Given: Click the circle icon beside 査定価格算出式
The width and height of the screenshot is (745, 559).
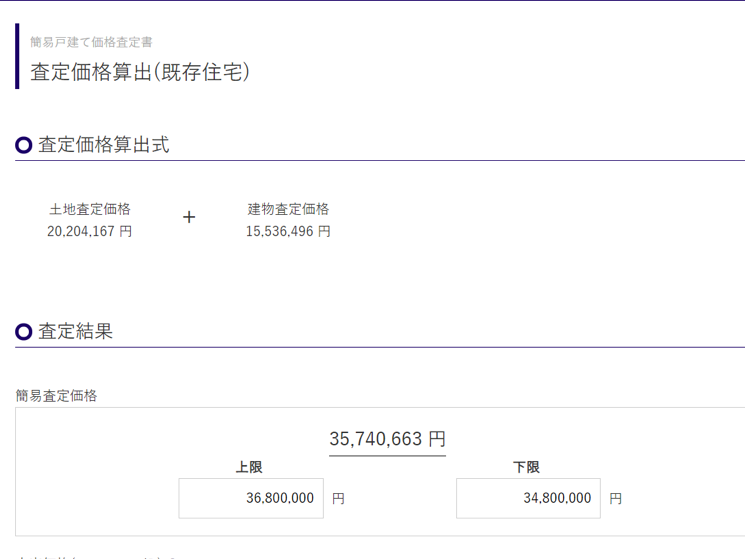Looking at the screenshot, I should coord(24,146).
